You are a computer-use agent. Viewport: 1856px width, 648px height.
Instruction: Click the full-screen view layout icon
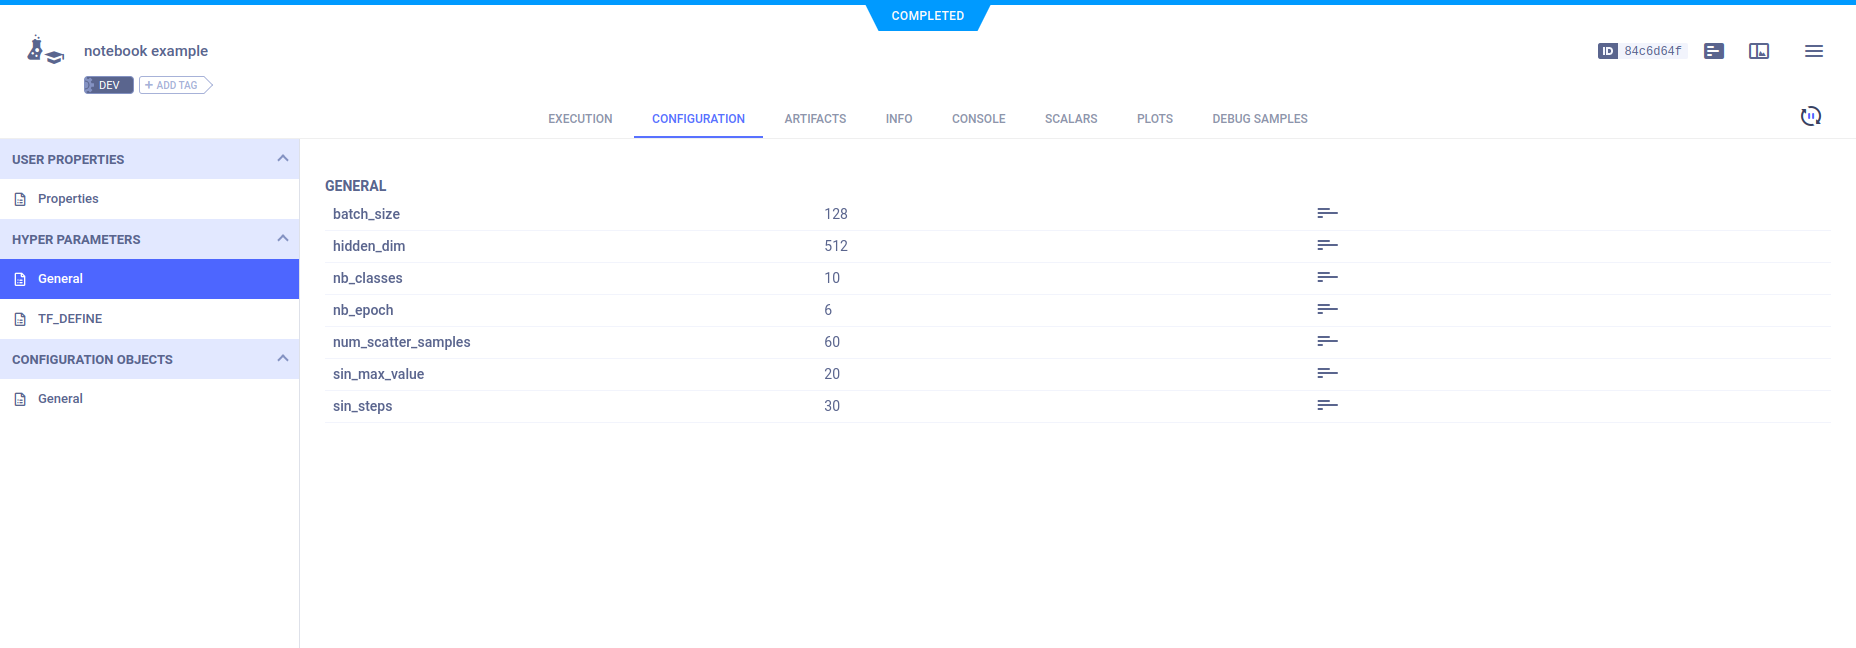1758,51
